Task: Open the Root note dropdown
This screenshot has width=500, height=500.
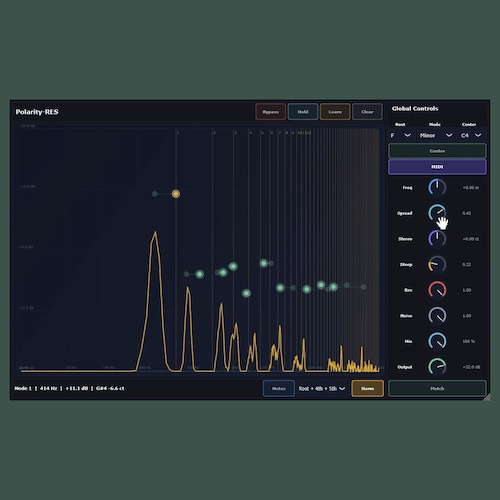Action: (x=401, y=135)
